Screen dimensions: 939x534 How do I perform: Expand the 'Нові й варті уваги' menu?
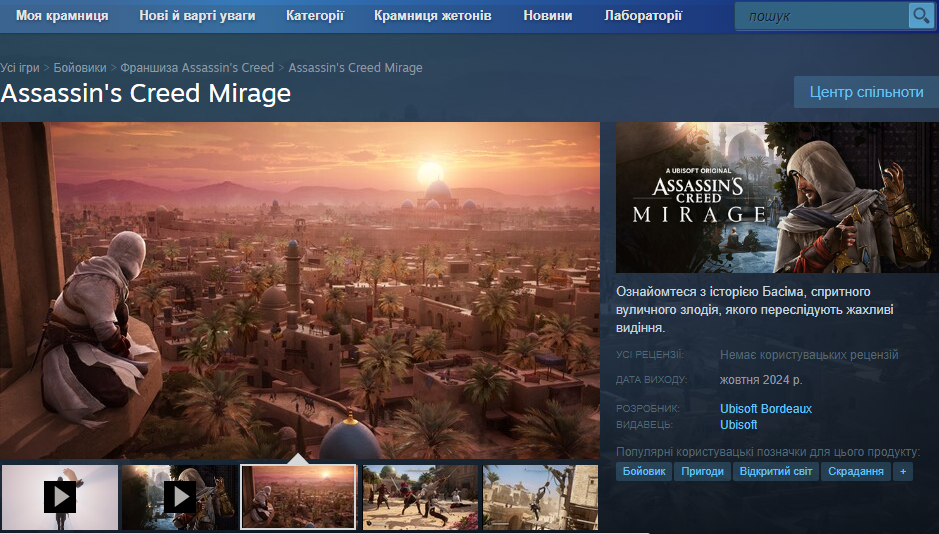click(197, 16)
